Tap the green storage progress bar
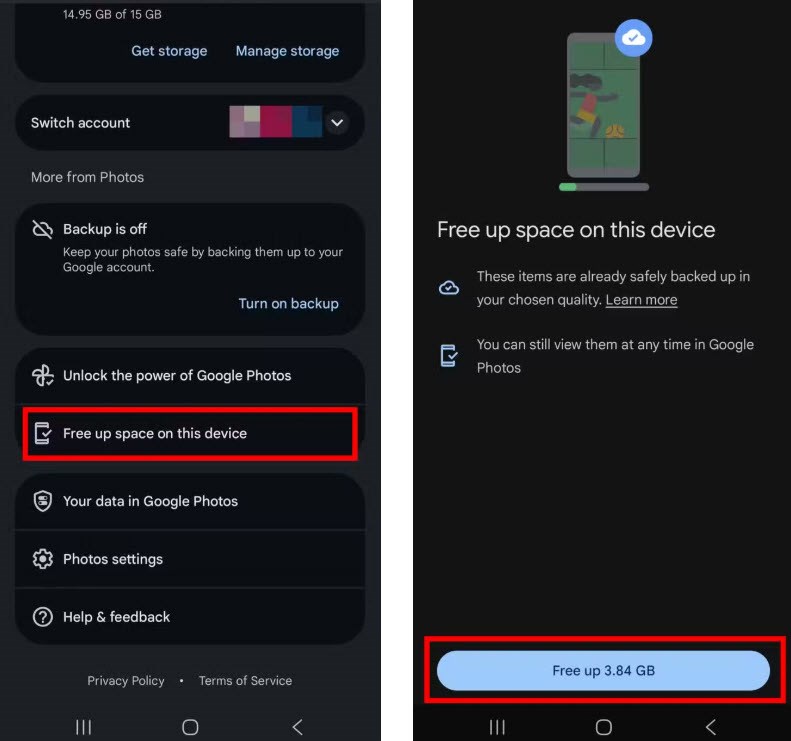The width and height of the screenshot is (791, 741). 604,187
